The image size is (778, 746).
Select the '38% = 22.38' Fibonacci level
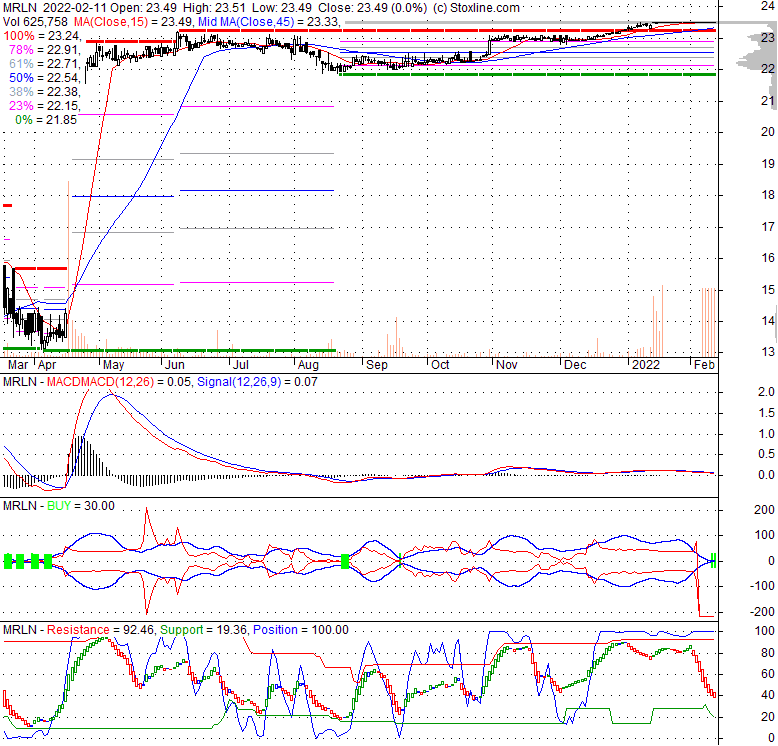(44, 91)
